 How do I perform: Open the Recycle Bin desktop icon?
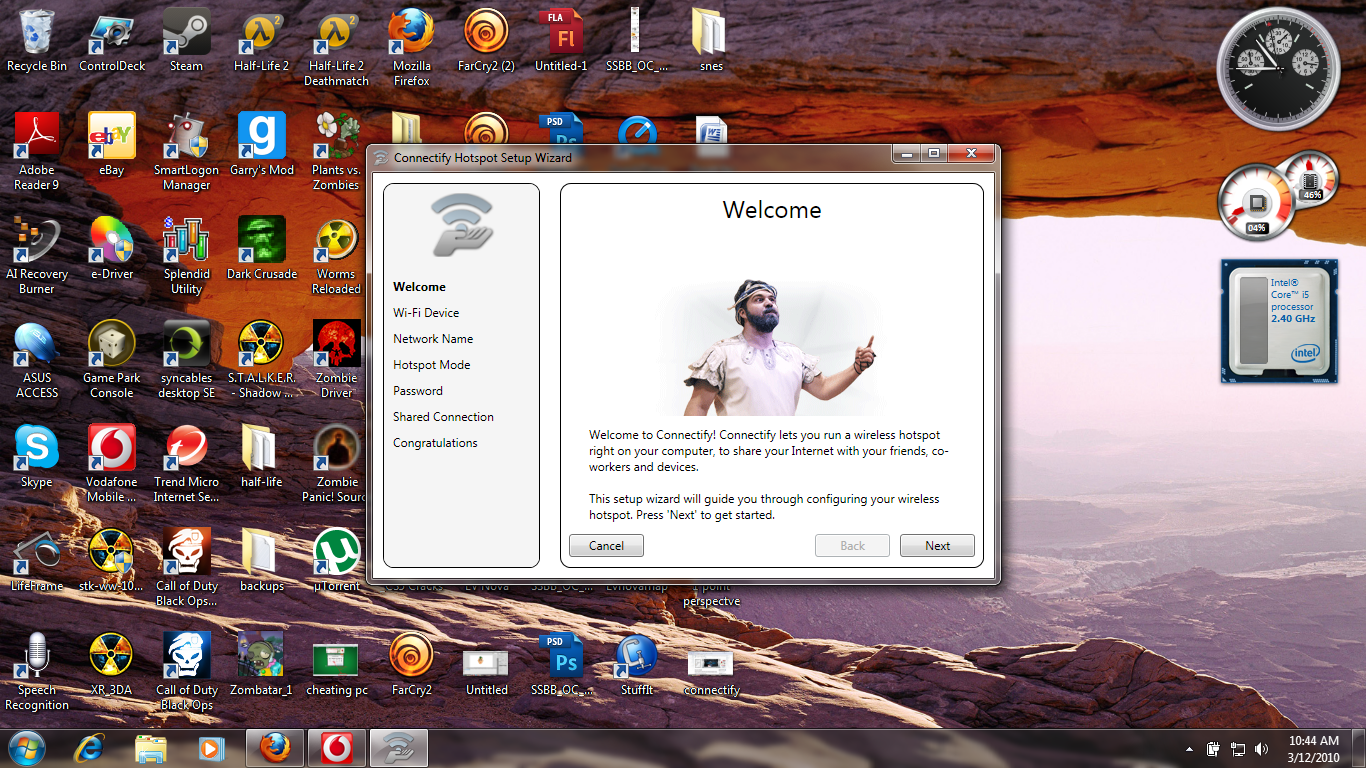(37, 41)
